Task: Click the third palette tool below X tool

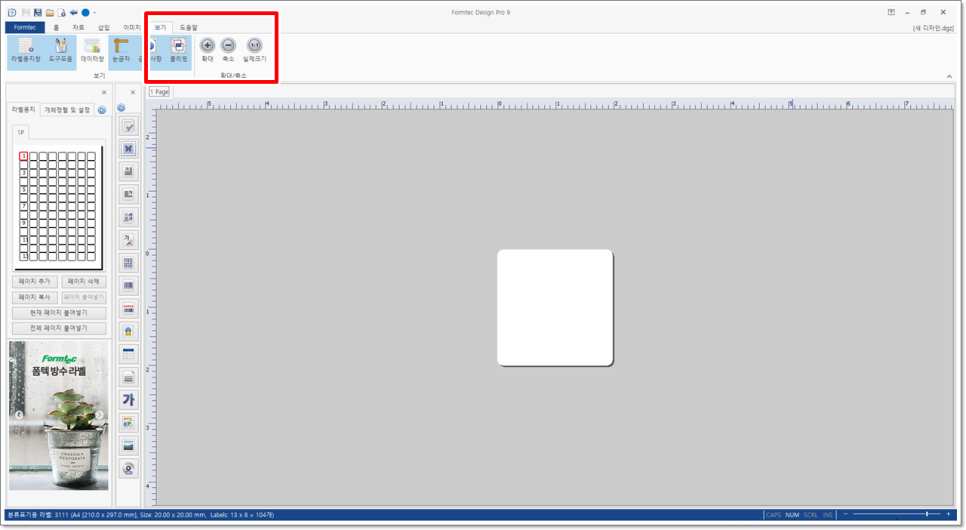Action: [128, 171]
